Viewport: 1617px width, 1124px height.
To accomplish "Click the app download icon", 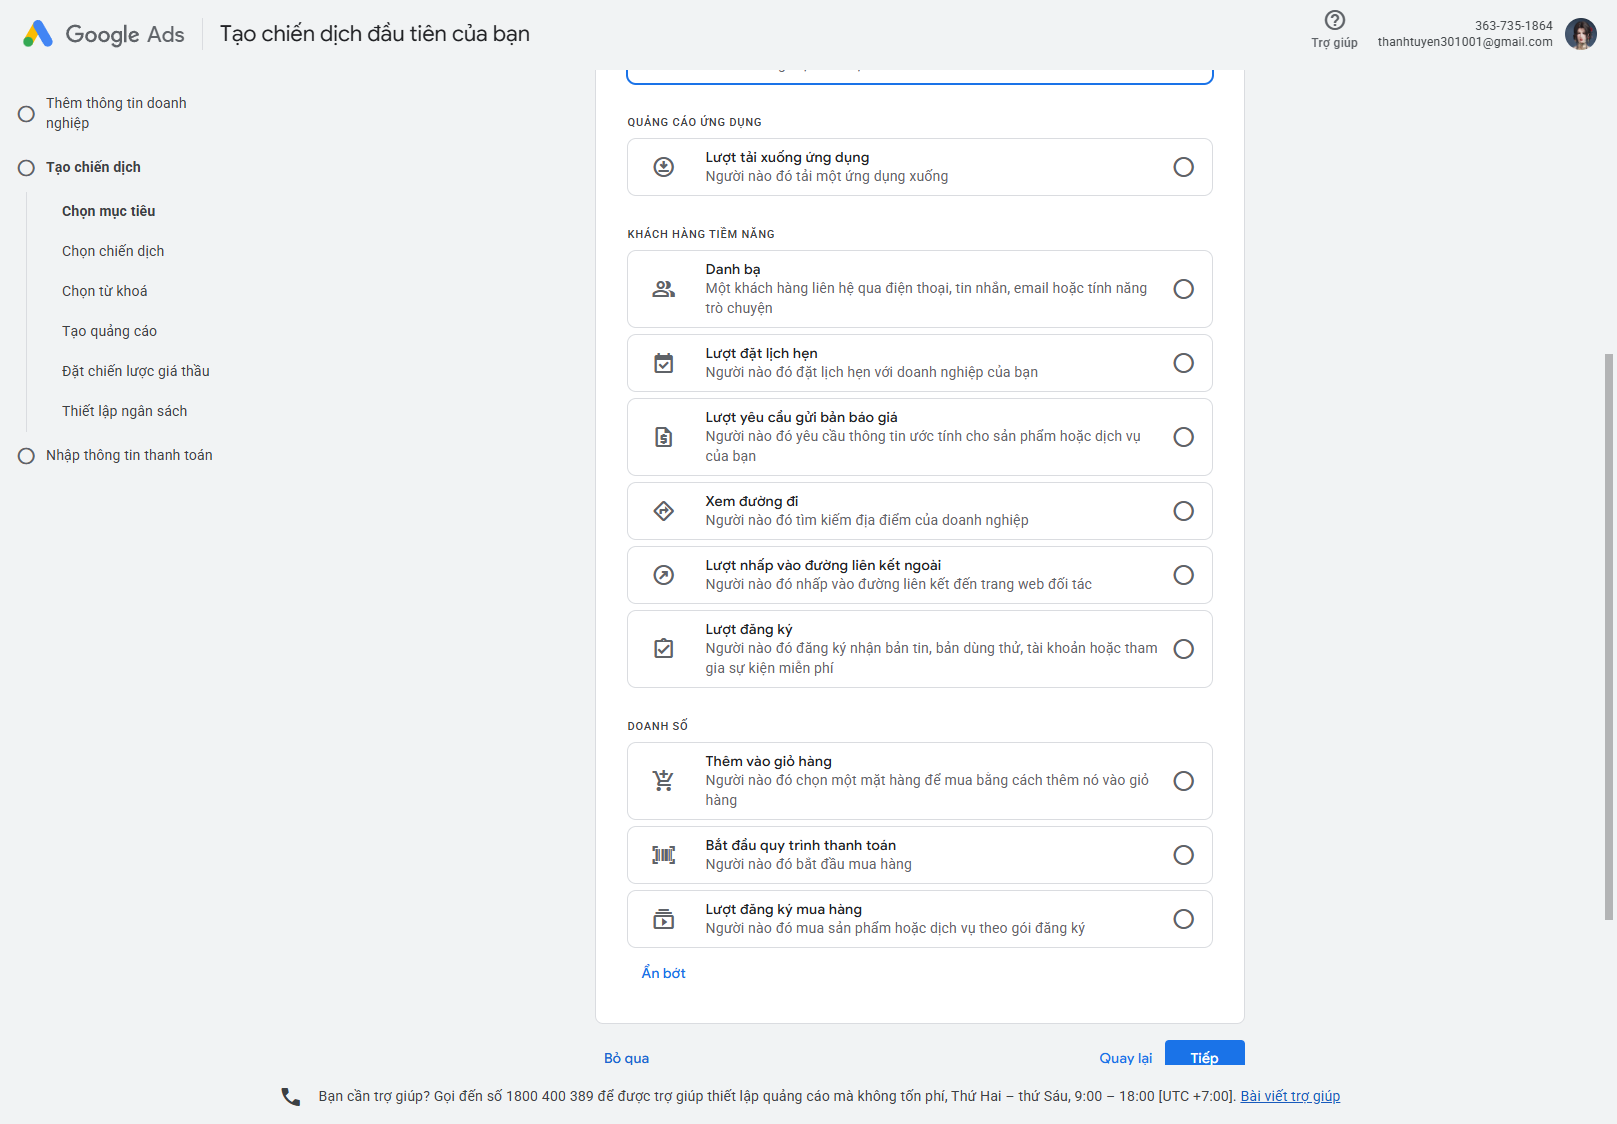I will point(663,167).
